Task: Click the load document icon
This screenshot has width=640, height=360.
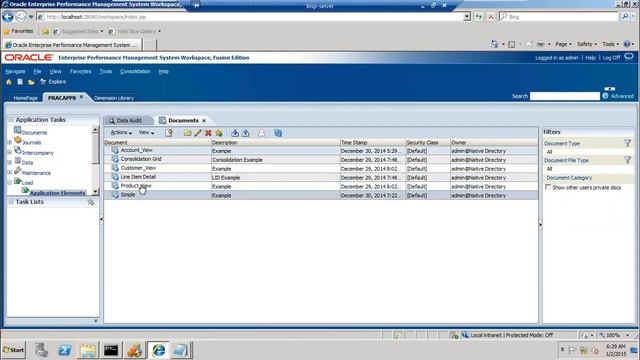Action: [235, 133]
